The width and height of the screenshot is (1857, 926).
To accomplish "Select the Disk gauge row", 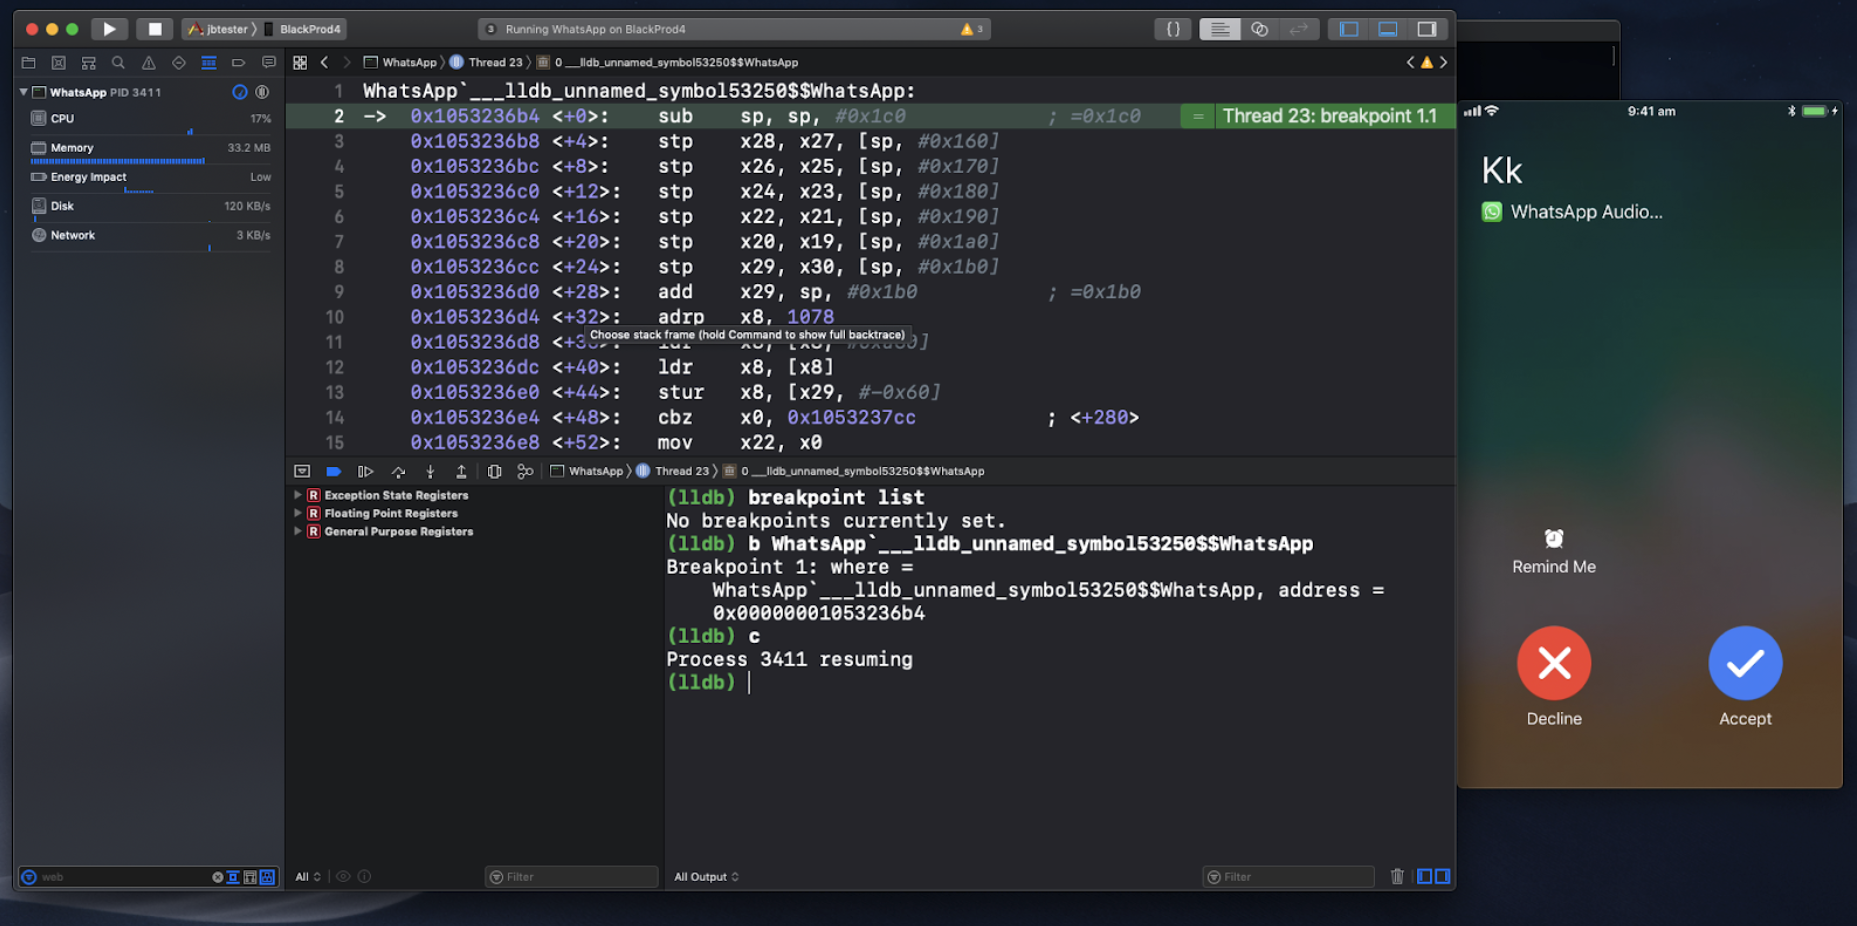I will point(150,207).
